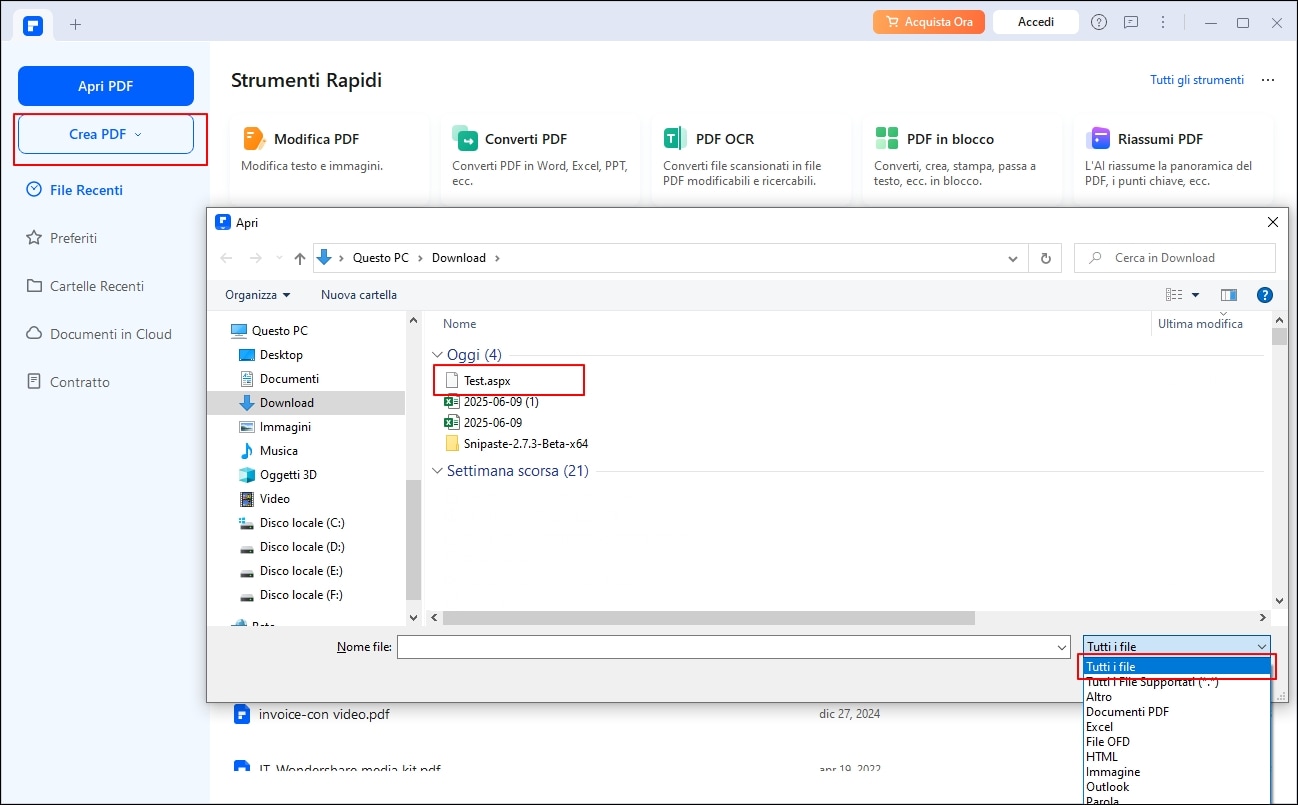Screen dimensions: 1298x805
Task: Choose 'Excel' in file type list
Action: pyautogui.click(x=1177, y=727)
